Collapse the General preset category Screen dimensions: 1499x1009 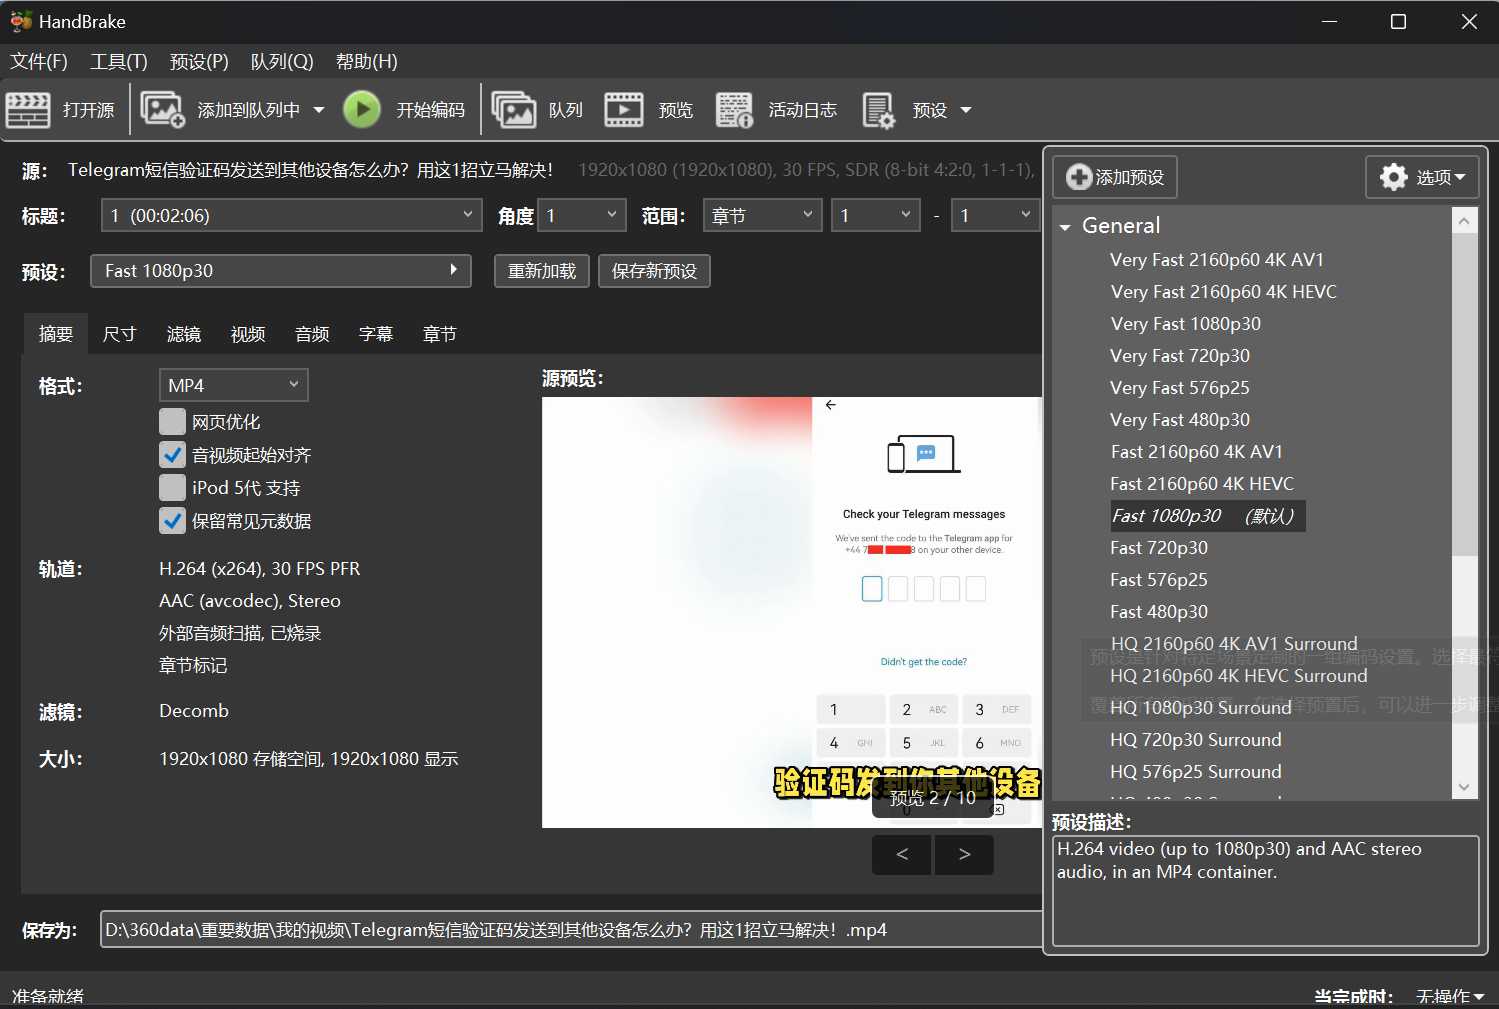tap(1066, 227)
